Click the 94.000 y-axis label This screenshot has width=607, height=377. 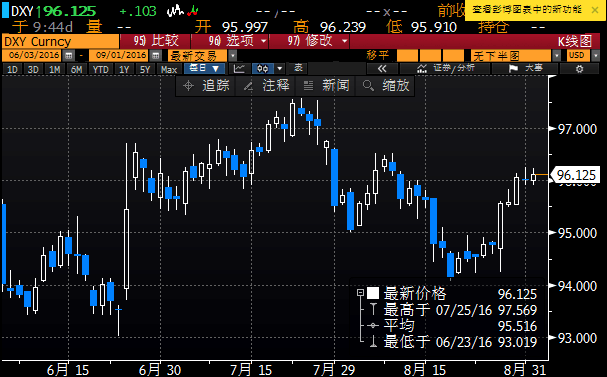(577, 286)
